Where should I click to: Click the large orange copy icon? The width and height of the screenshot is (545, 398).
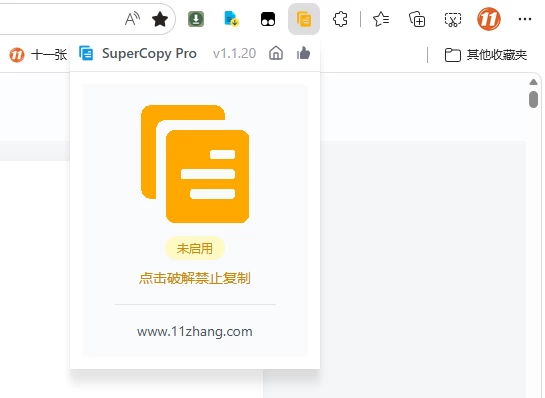195,164
